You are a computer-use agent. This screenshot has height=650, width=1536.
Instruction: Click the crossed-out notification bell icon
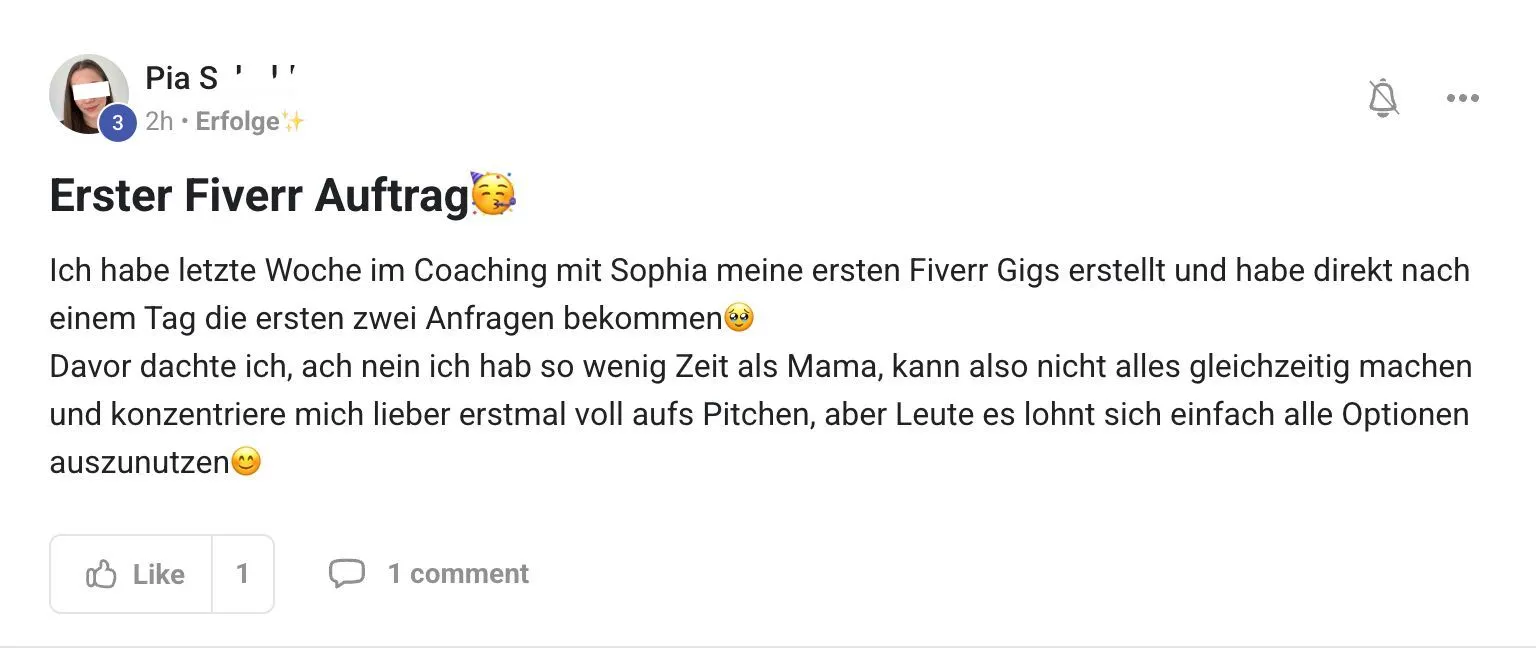click(1385, 97)
